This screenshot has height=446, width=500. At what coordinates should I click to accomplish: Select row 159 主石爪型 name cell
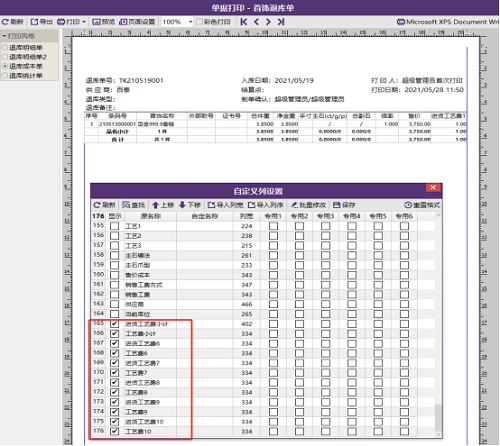(150, 266)
